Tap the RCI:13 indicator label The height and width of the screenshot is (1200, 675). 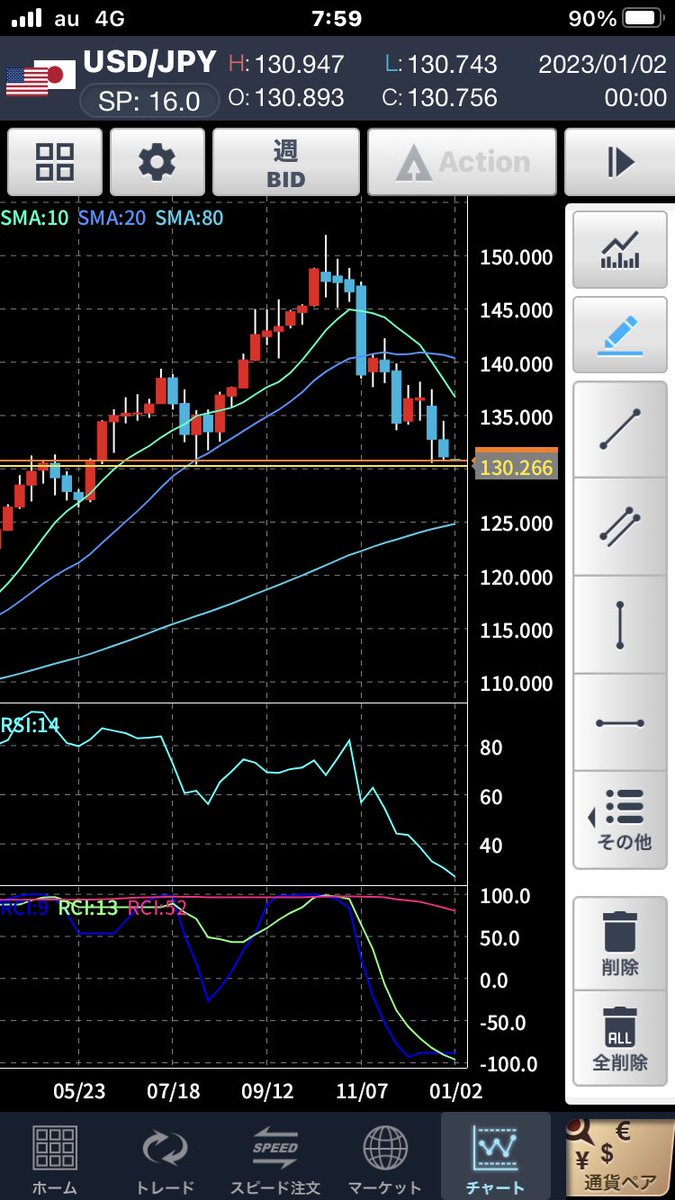(89, 908)
